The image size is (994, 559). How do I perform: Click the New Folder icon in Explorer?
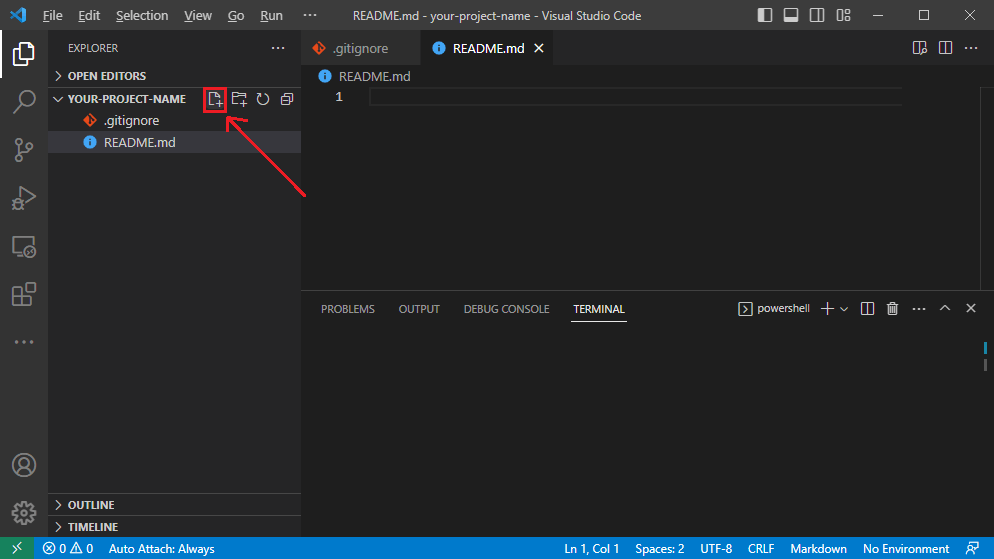[x=239, y=99]
